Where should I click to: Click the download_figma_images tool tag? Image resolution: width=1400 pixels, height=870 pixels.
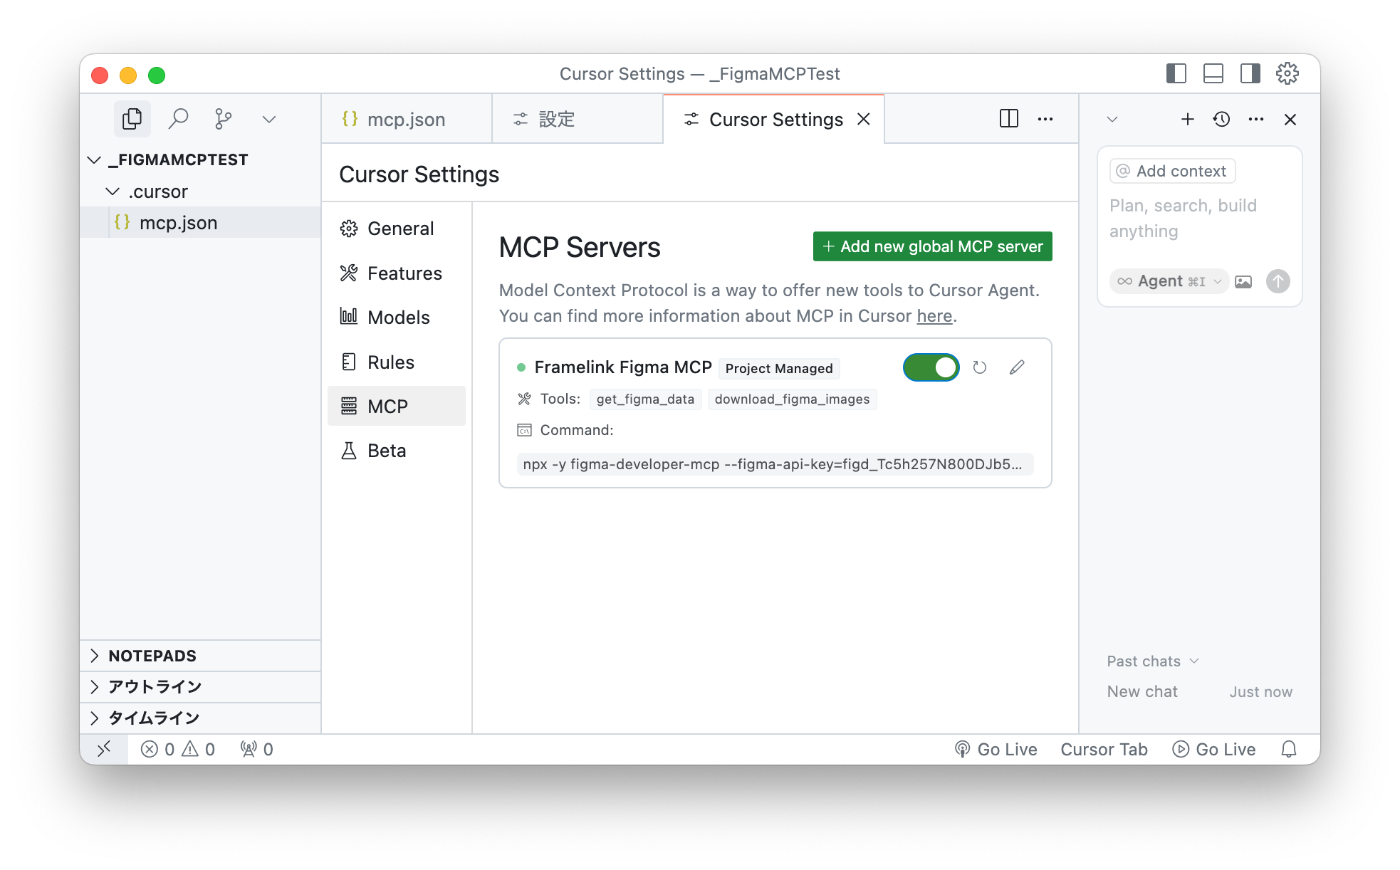(792, 399)
